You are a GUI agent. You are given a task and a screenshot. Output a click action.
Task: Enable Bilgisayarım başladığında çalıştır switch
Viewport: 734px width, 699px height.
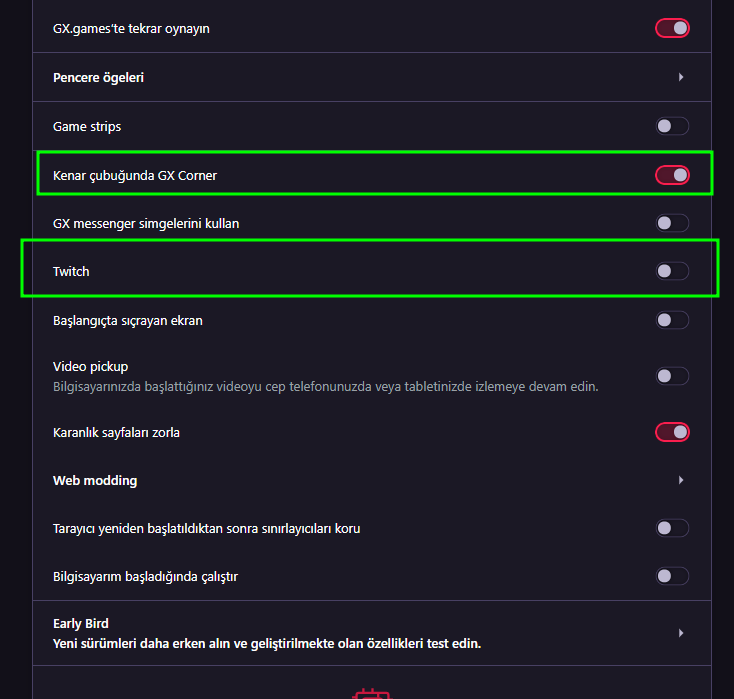pyautogui.click(x=672, y=576)
